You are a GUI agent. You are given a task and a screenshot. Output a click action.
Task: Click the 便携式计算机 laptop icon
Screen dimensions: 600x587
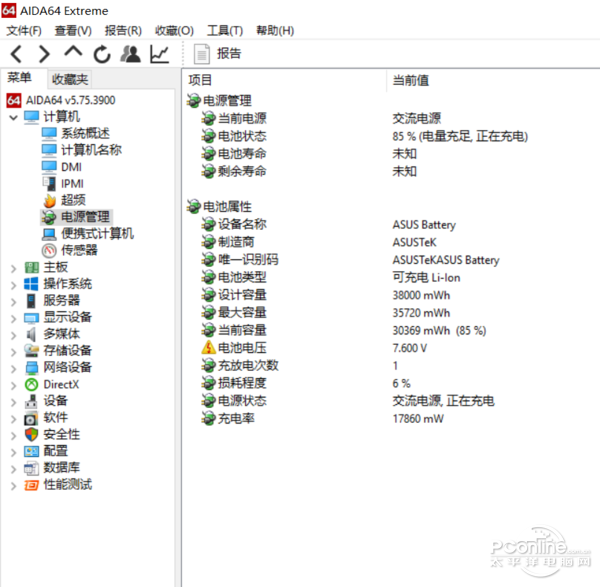[x=49, y=234]
